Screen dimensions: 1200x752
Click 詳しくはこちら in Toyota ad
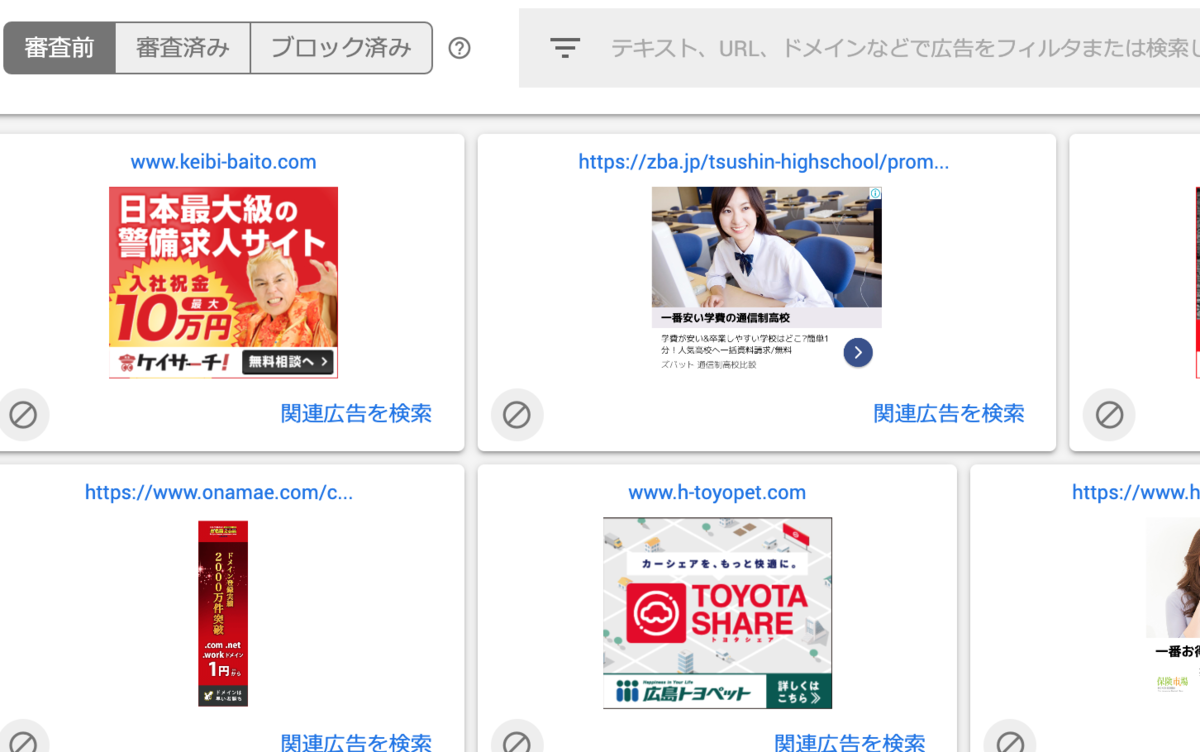point(799,691)
